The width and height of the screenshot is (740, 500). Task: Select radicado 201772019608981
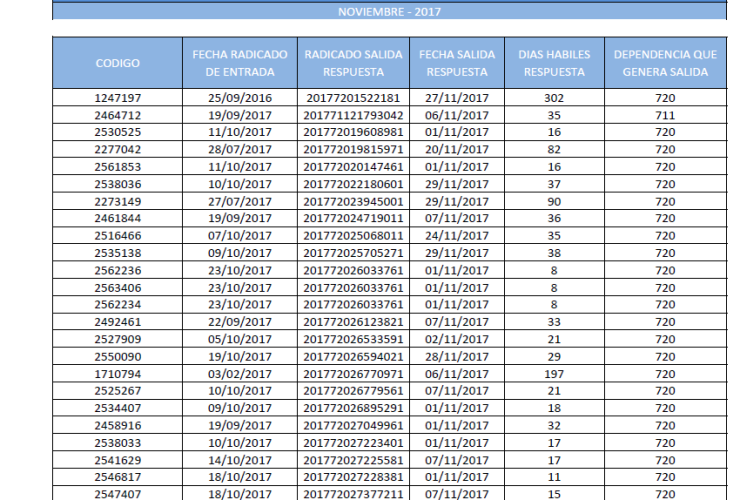click(x=353, y=132)
